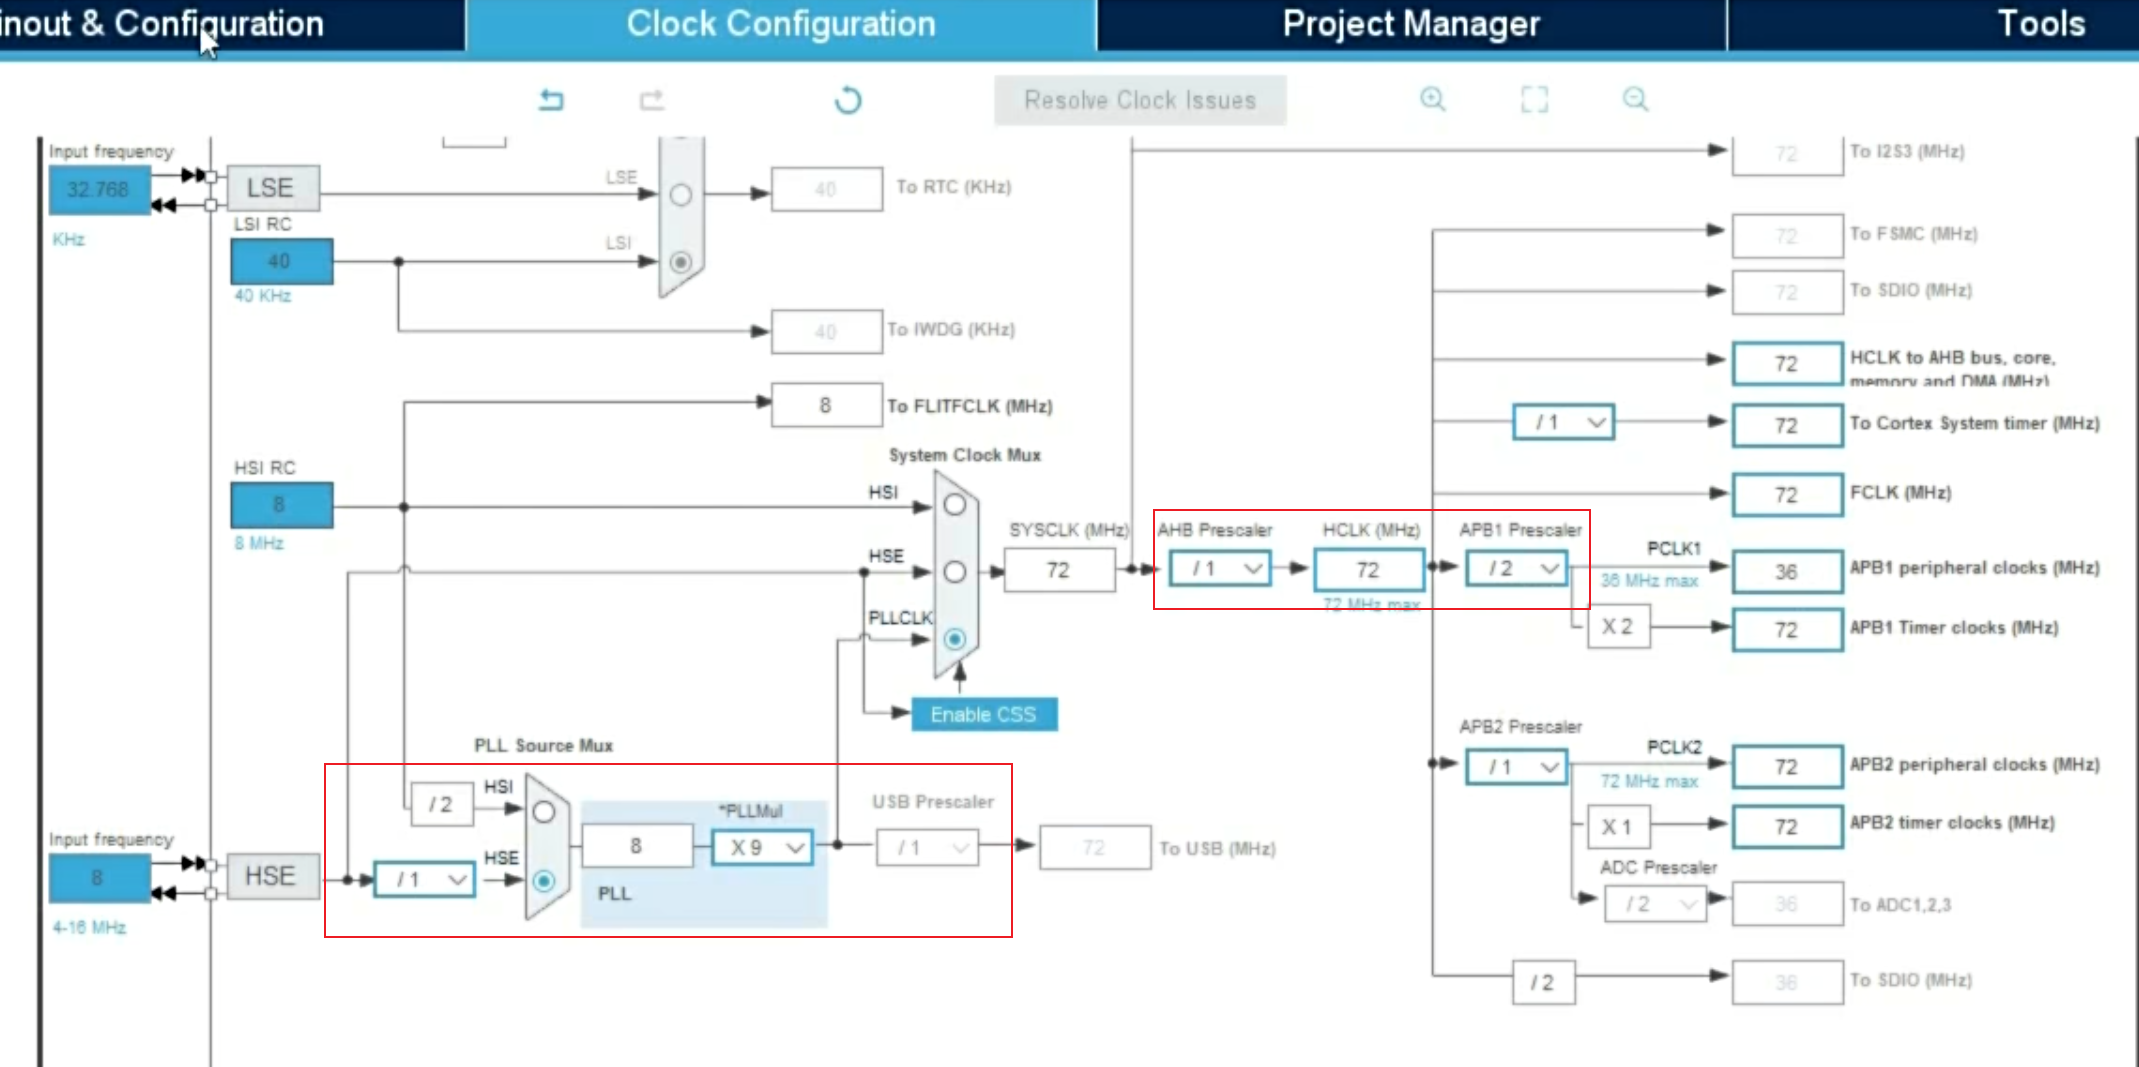2139x1067 pixels.
Task: Open the Tools tab
Action: (2040, 24)
